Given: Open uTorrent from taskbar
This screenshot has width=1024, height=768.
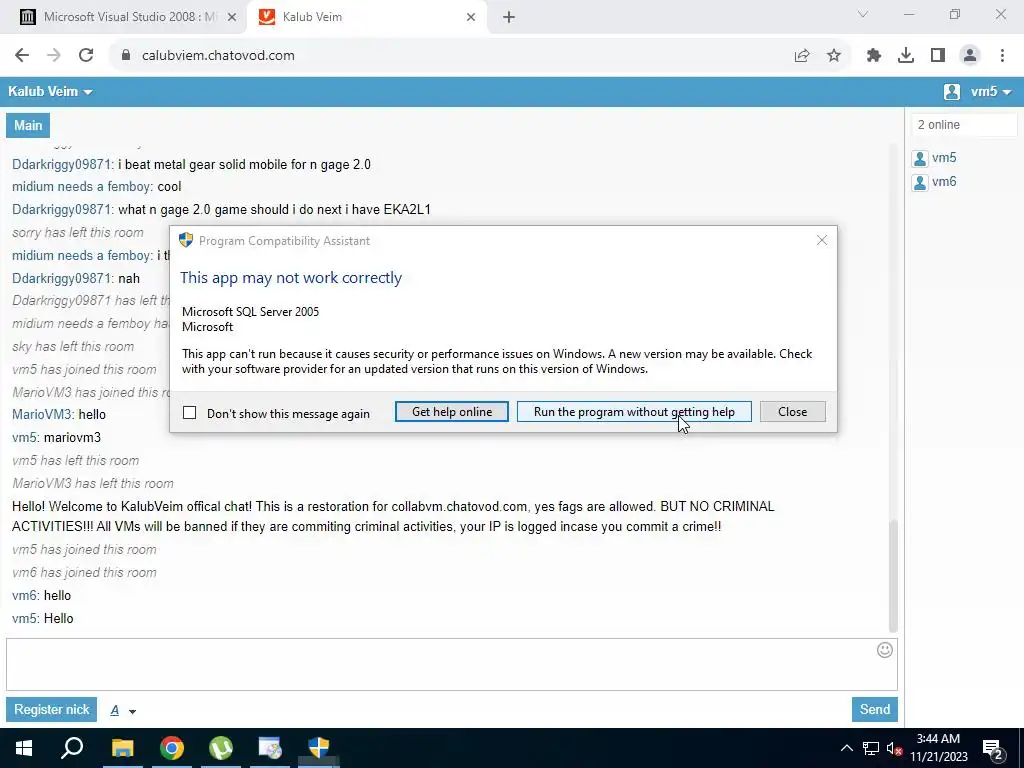Looking at the screenshot, I should tap(221, 748).
